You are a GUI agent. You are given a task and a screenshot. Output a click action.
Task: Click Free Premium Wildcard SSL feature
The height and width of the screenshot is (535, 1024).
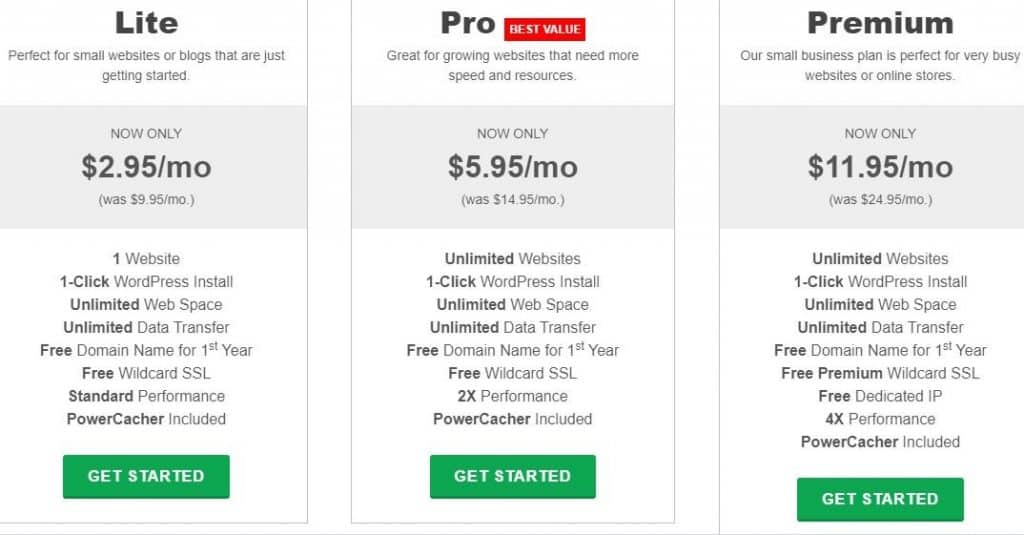pyautogui.click(x=880, y=373)
